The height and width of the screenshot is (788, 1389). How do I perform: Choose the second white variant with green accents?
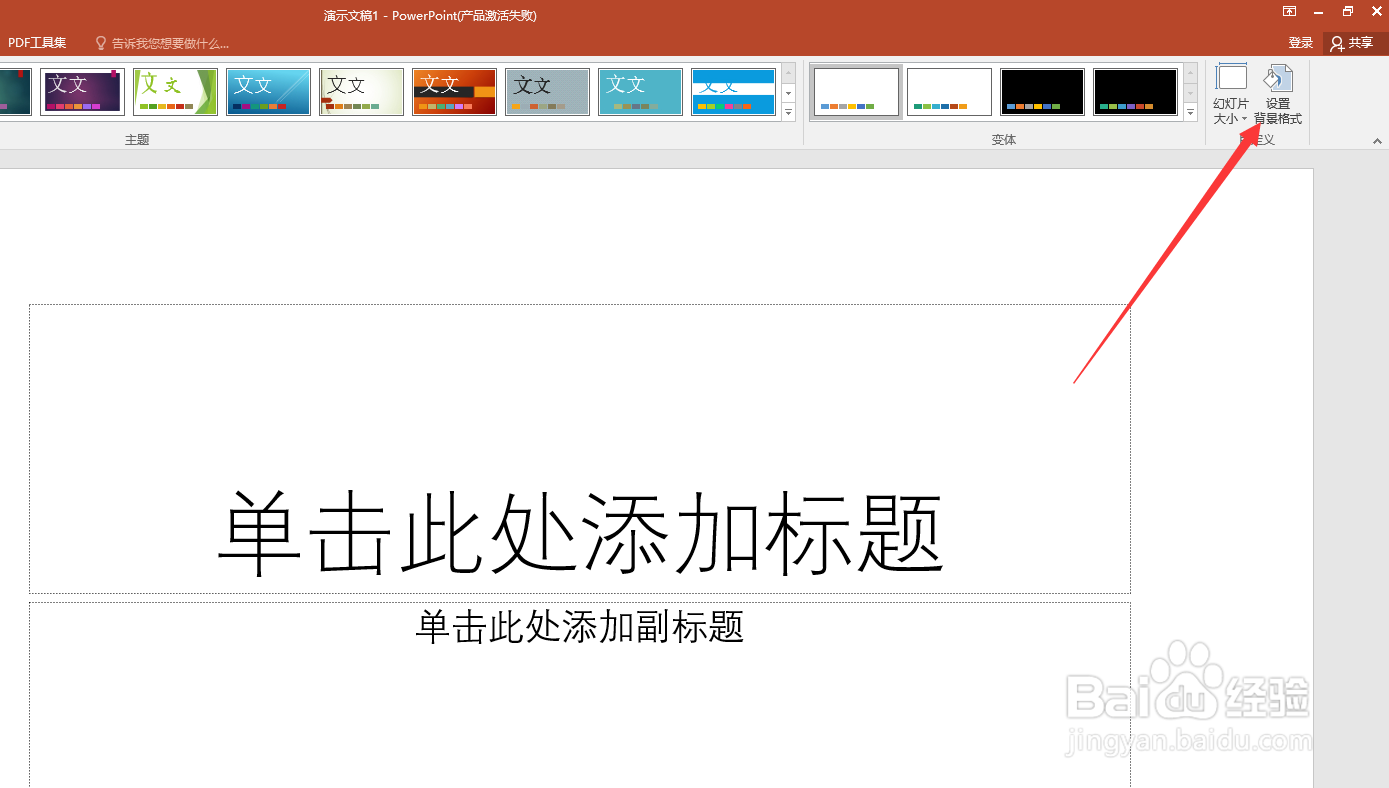click(948, 91)
